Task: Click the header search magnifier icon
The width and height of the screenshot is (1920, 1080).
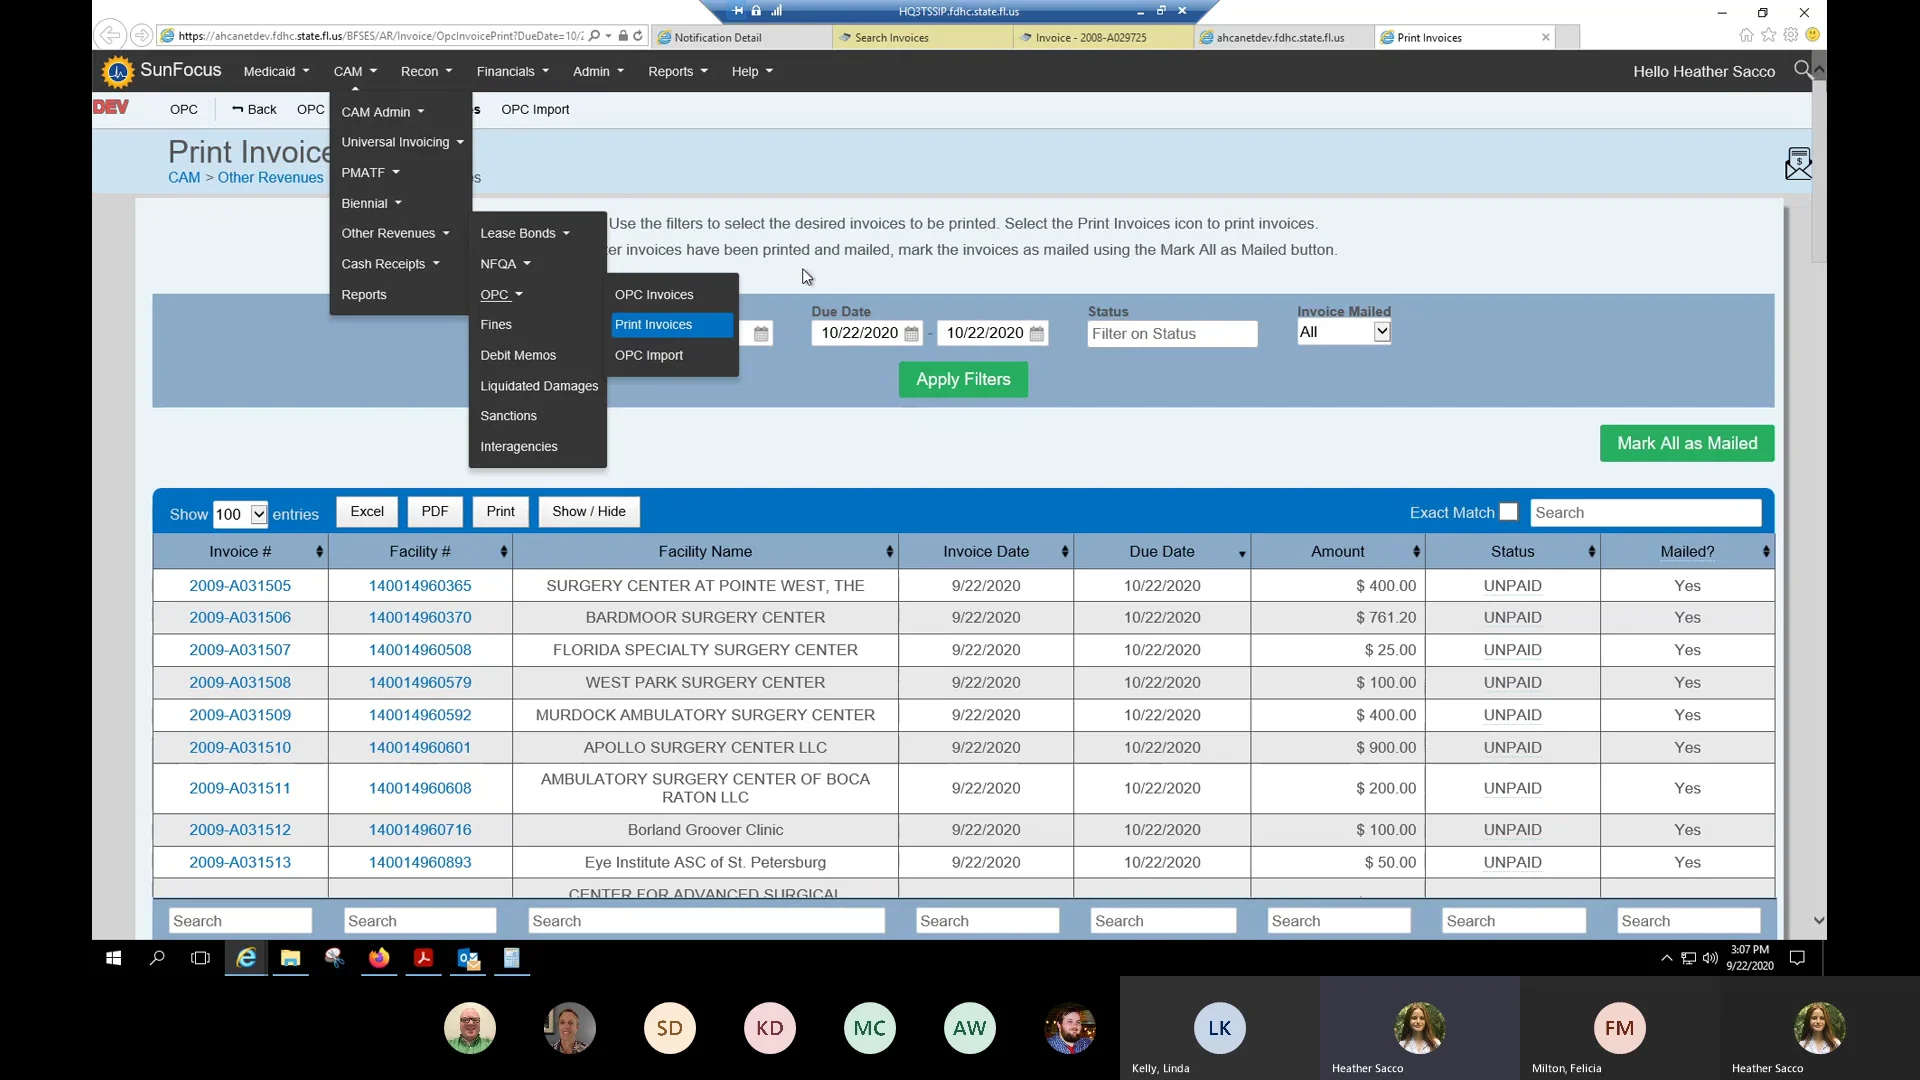Action: coord(1802,69)
